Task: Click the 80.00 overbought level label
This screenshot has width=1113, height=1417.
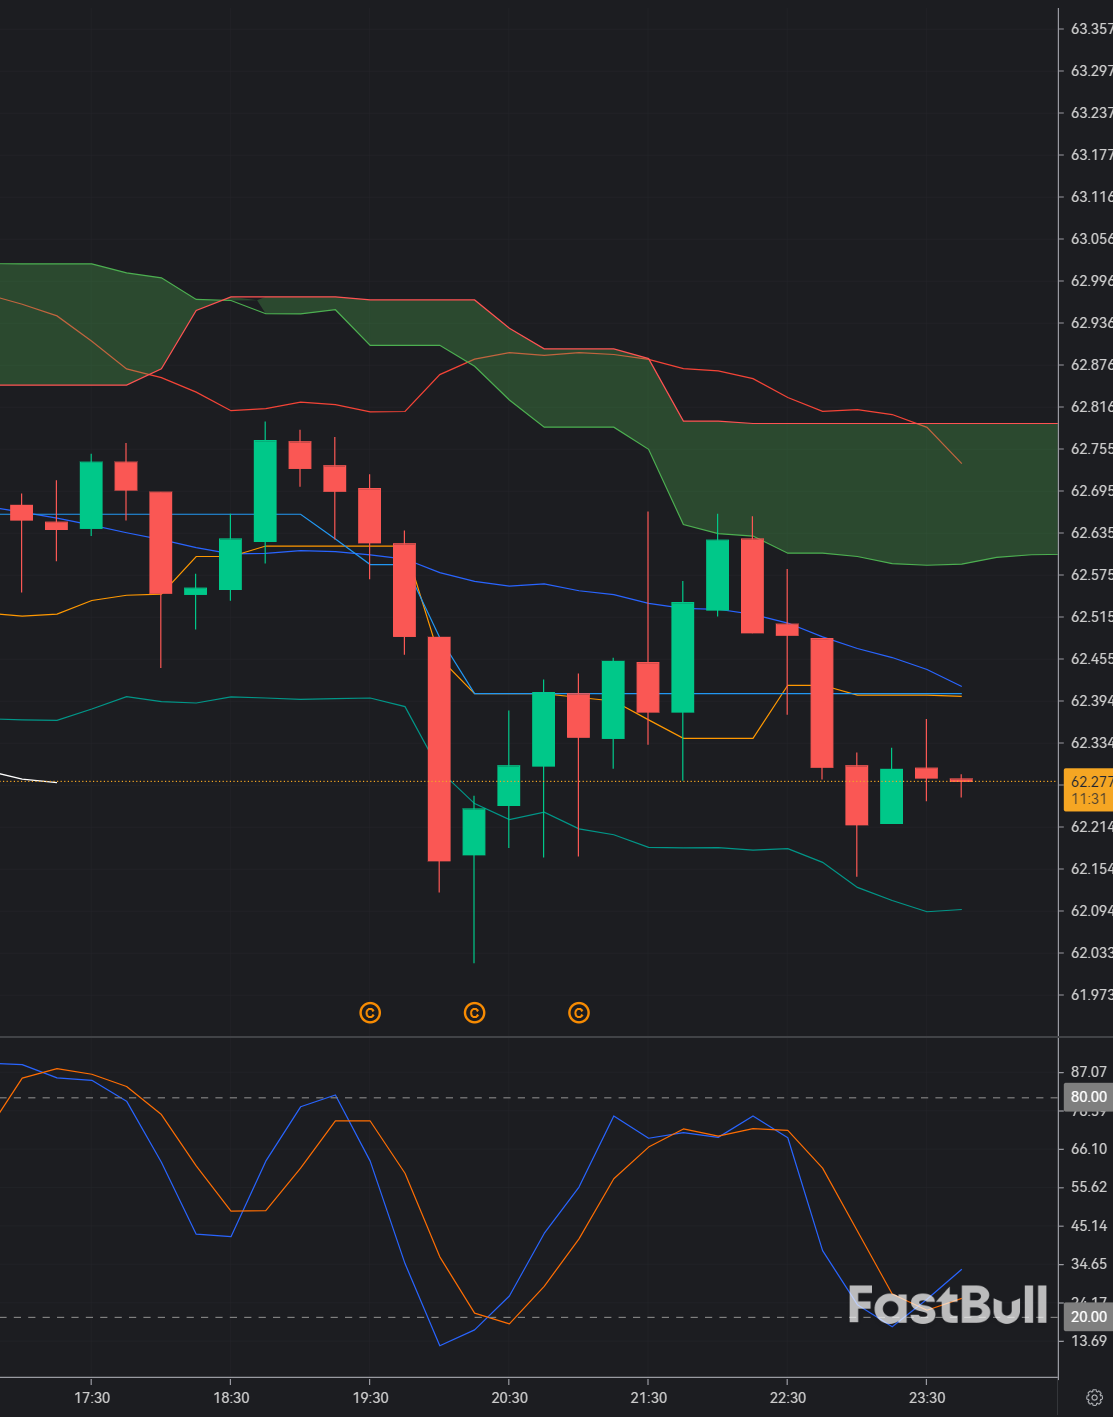Action: click(x=1086, y=1097)
